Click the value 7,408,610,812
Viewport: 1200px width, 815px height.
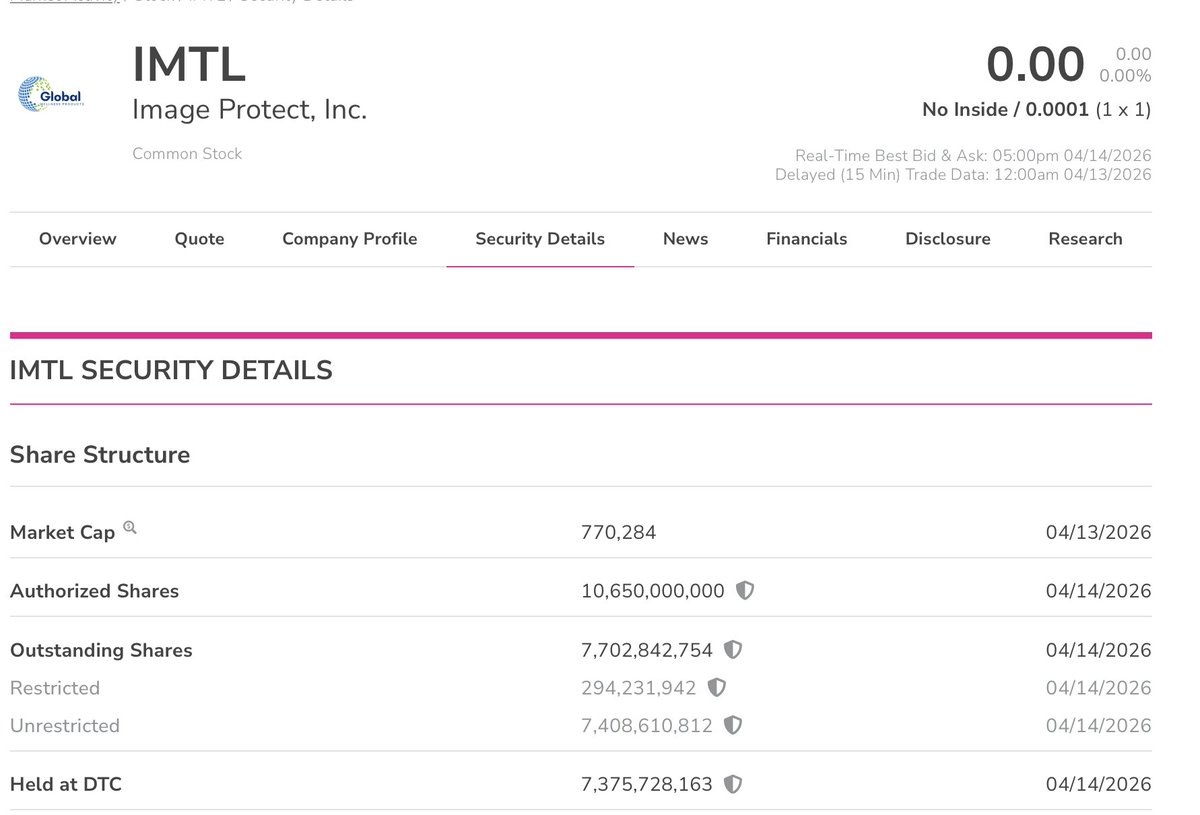click(647, 726)
